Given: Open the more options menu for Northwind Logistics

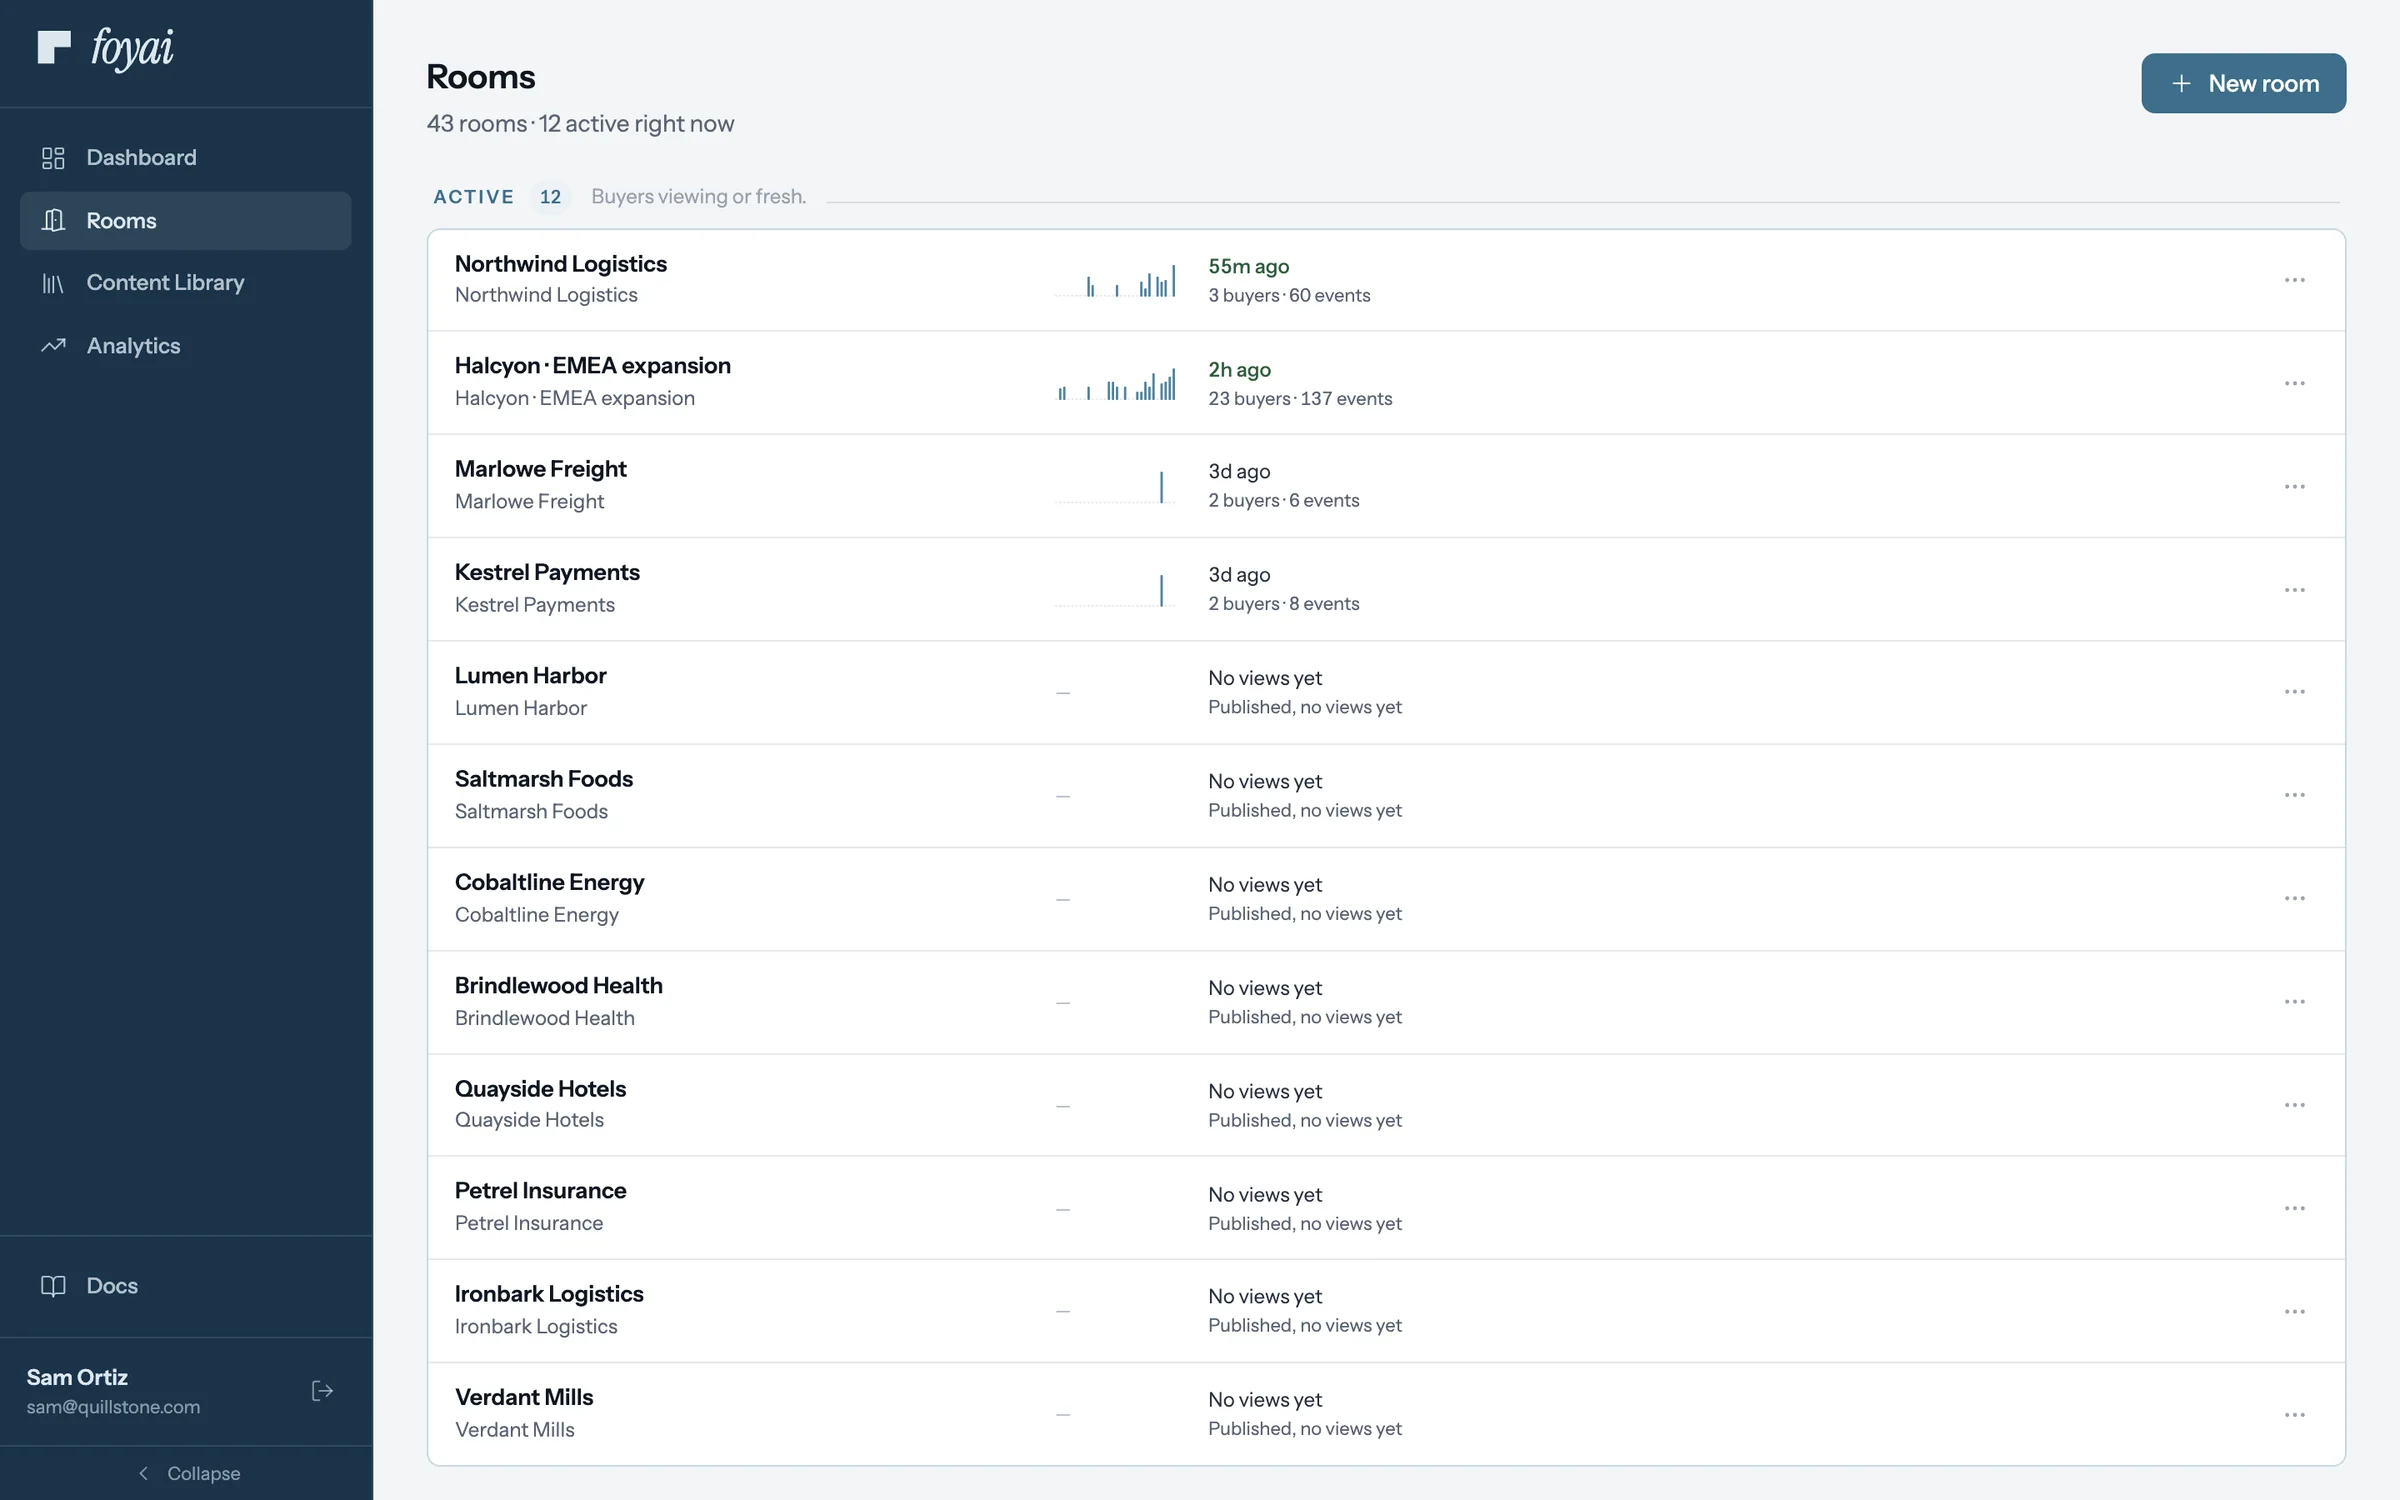Looking at the screenshot, I should [x=2294, y=280].
